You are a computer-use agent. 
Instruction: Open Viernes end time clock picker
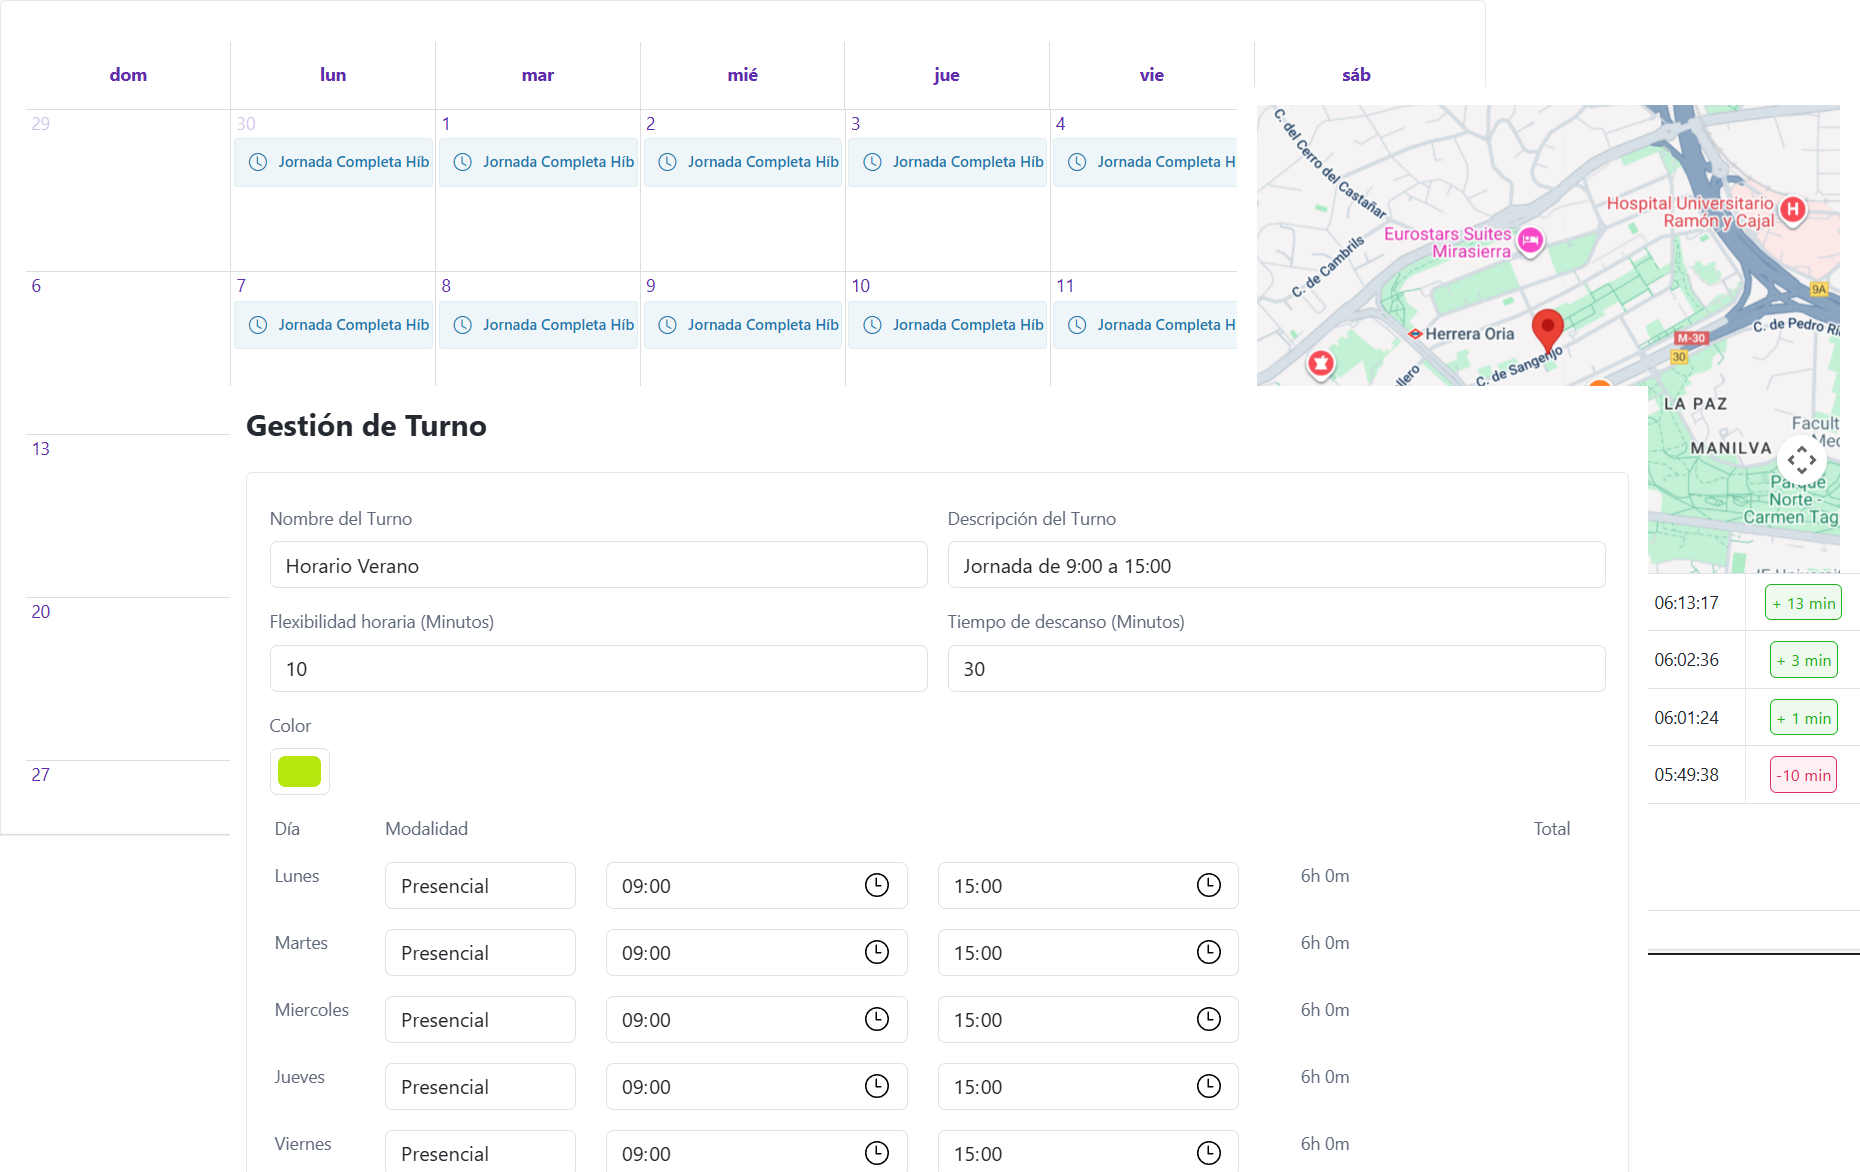tap(1209, 1153)
